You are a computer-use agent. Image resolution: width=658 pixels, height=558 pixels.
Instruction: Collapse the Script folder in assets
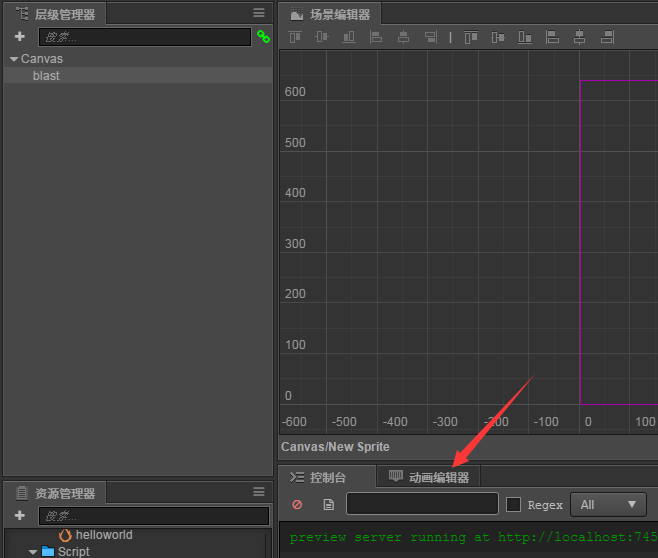[33, 552]
